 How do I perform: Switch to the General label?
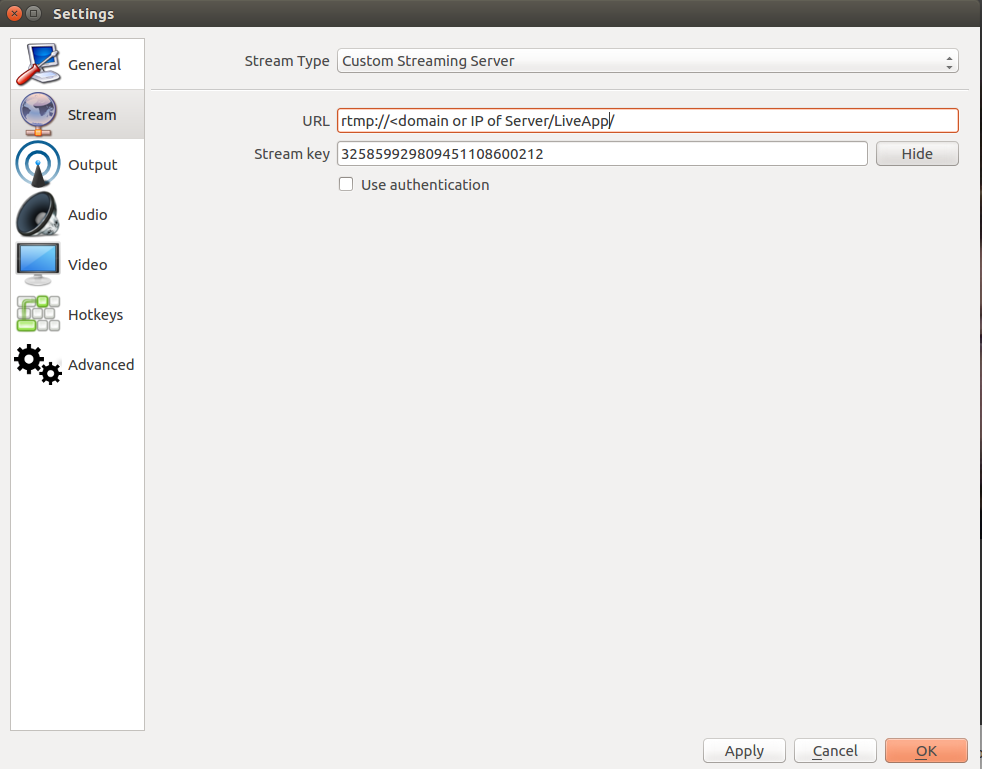pyautogui.click(x=95, y=65)
